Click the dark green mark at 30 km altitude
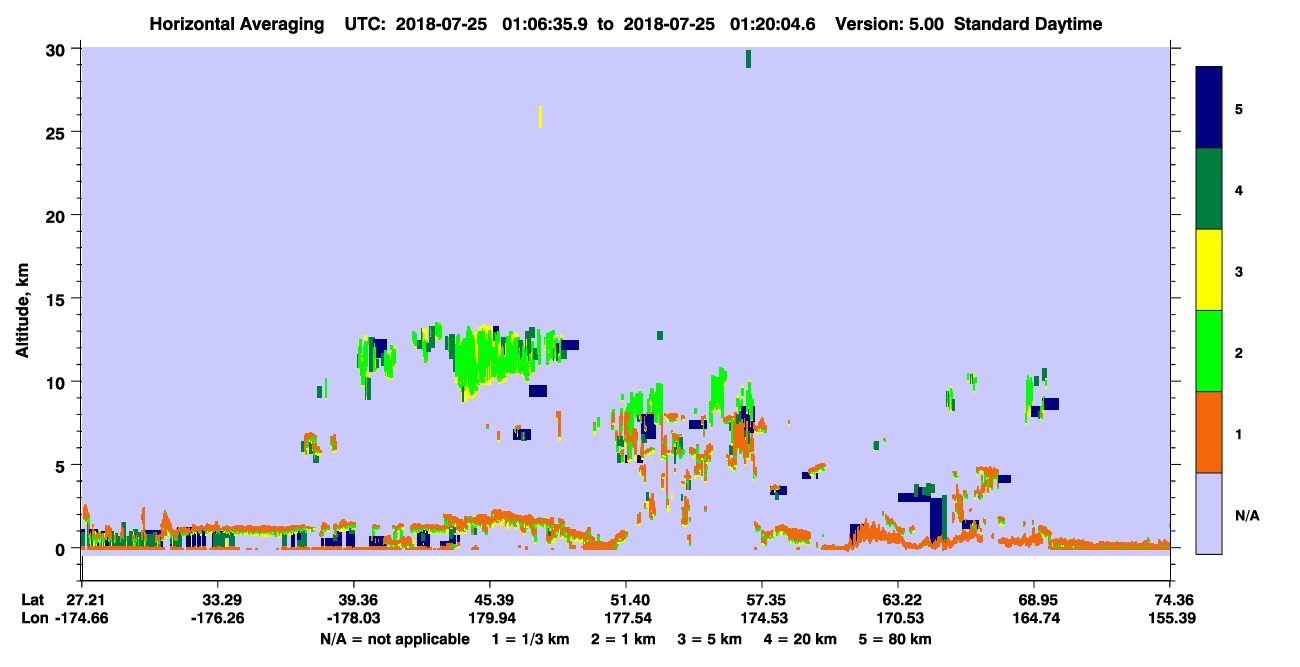Viewport: 1300px width, 667px height. (748, 58)
